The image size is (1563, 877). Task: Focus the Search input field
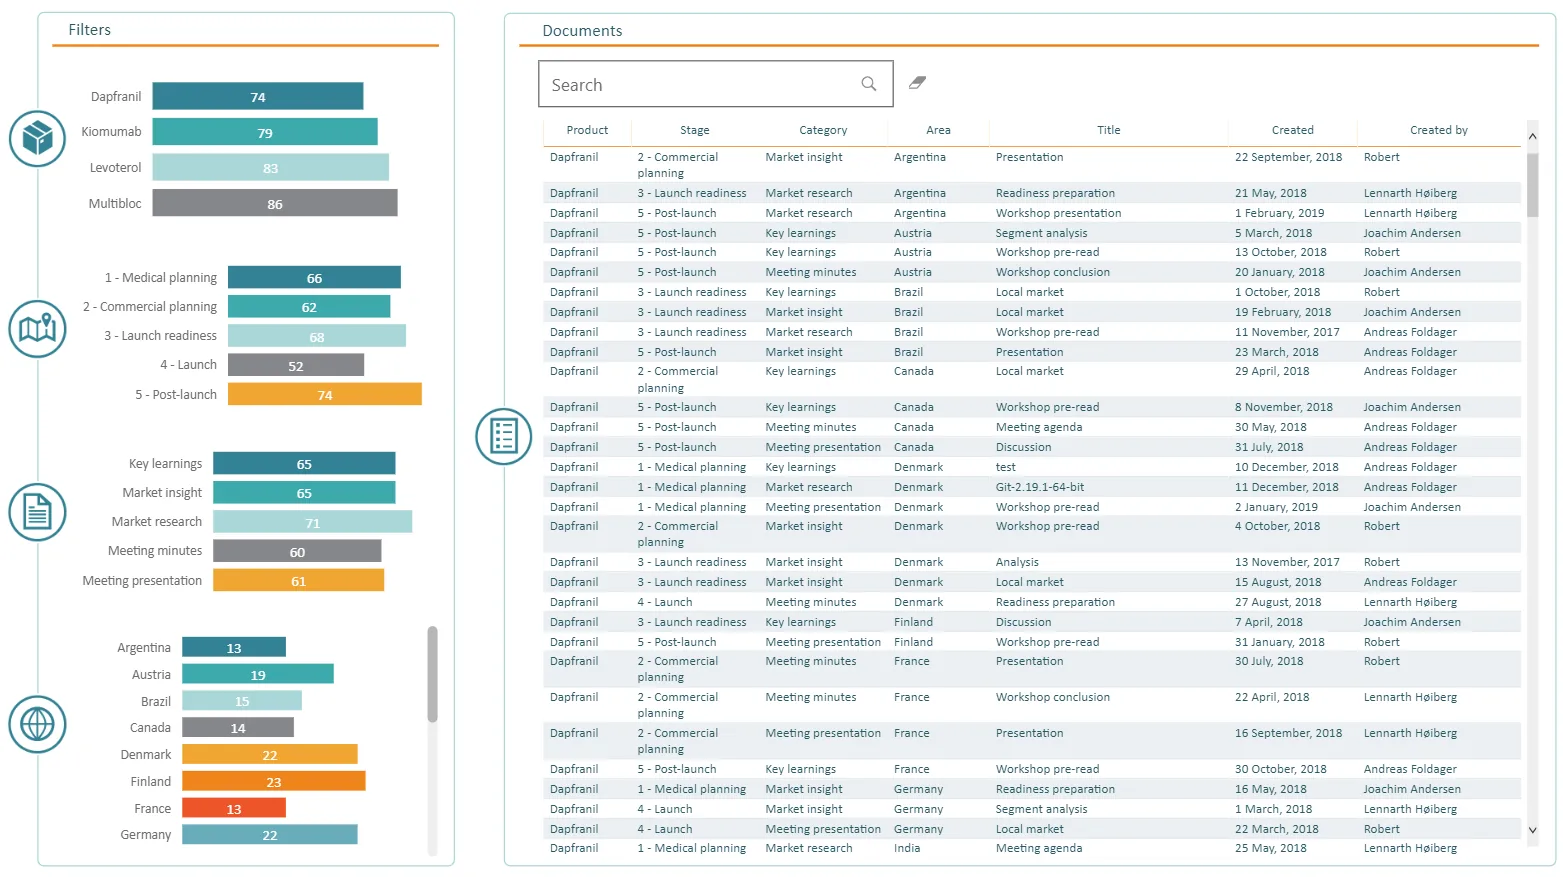[715, 84]
